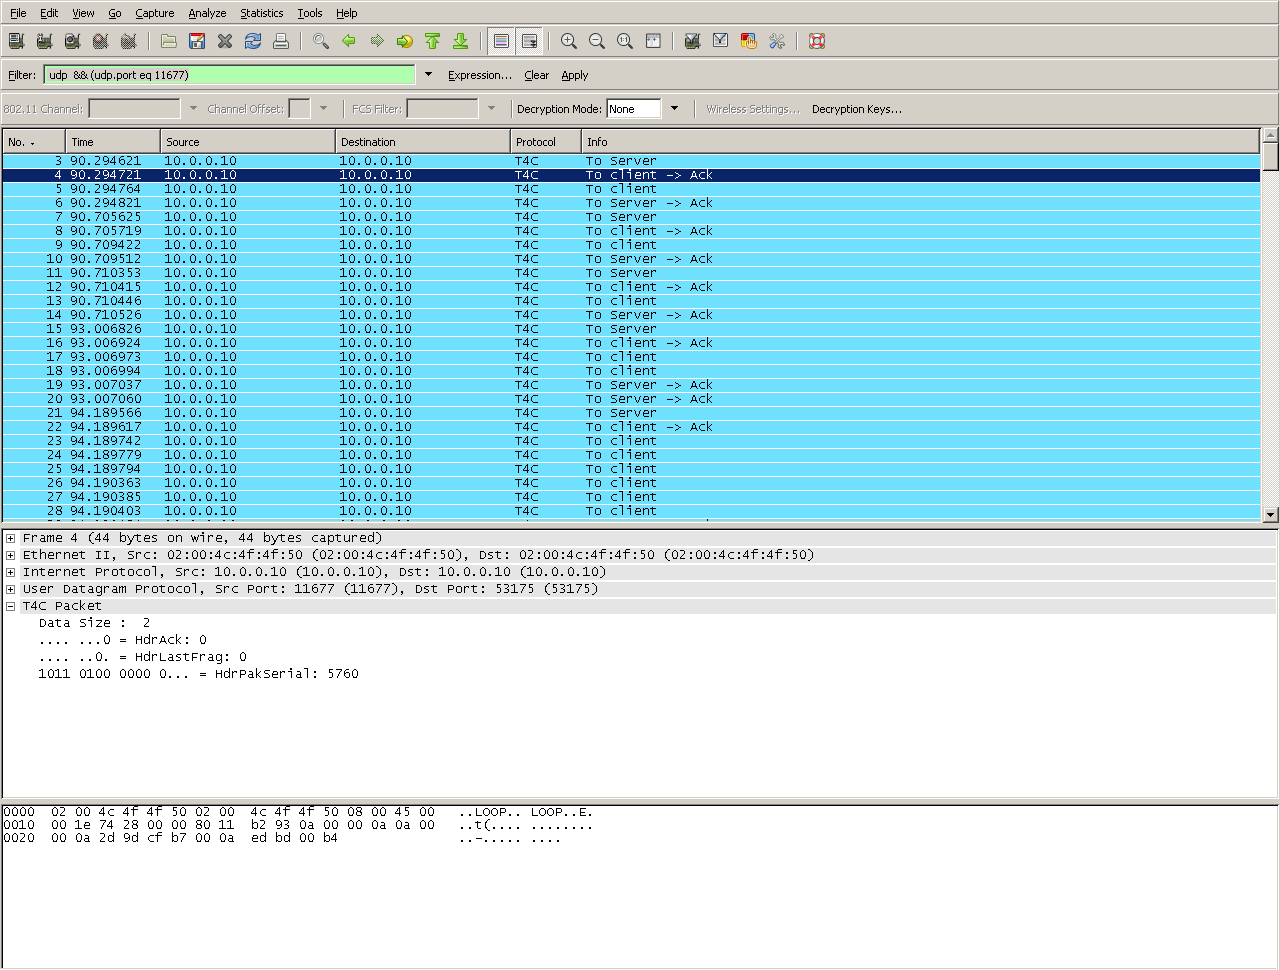Open the capture filters icon
Viewport: 1280px width, 970px height.
tap(692, 41)
